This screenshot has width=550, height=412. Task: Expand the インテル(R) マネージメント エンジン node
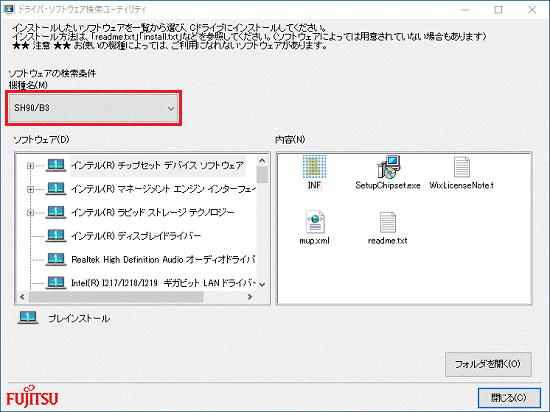coord(31,189)
